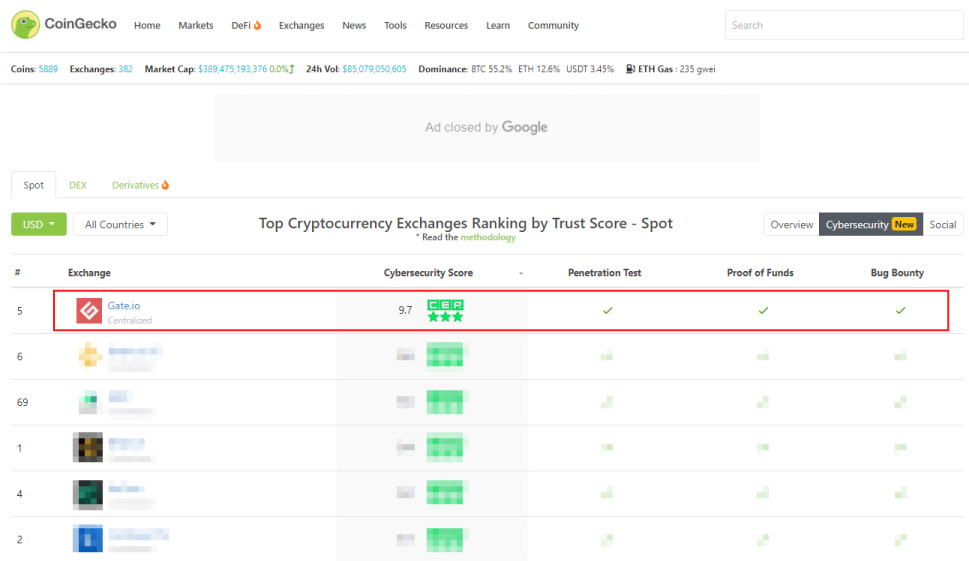Open the Learn menu
Screen dimensions: 969x561
[498, 25]
